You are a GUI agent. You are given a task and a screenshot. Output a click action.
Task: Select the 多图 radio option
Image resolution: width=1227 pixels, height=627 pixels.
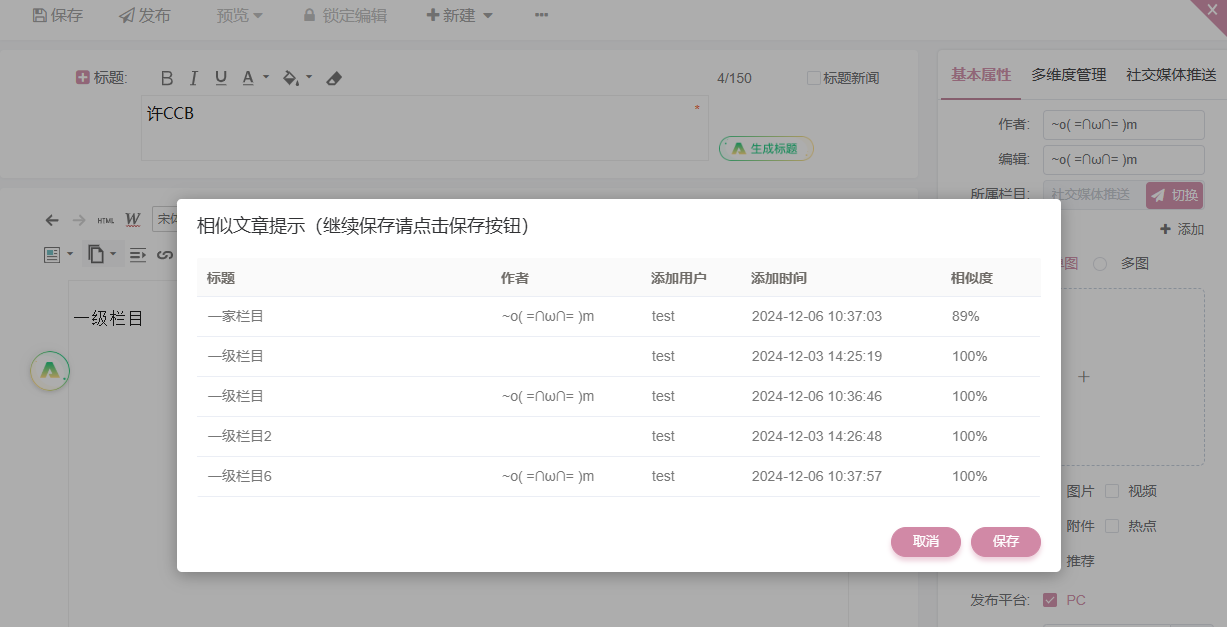(x=1100, y=263)
